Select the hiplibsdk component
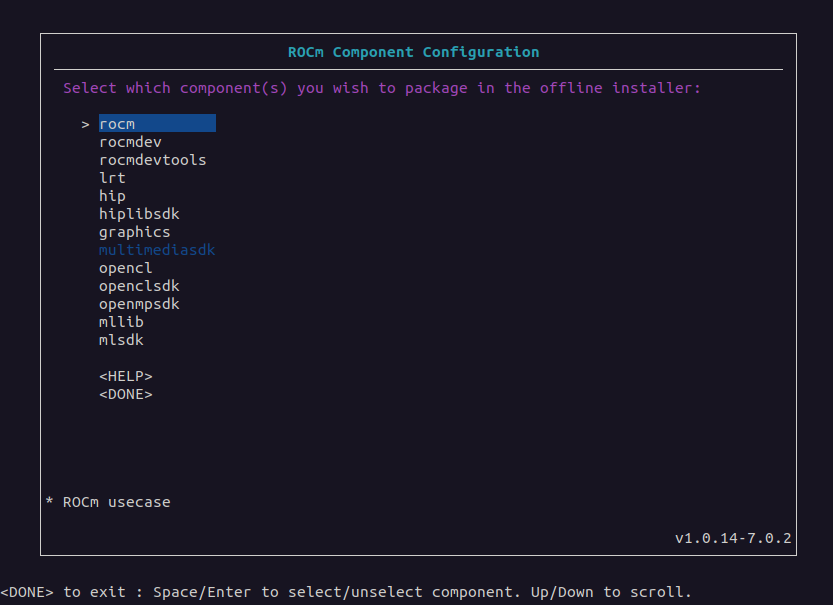Viewport: 833px width, 605px height. pyautogui.click(x=139, y=214)
